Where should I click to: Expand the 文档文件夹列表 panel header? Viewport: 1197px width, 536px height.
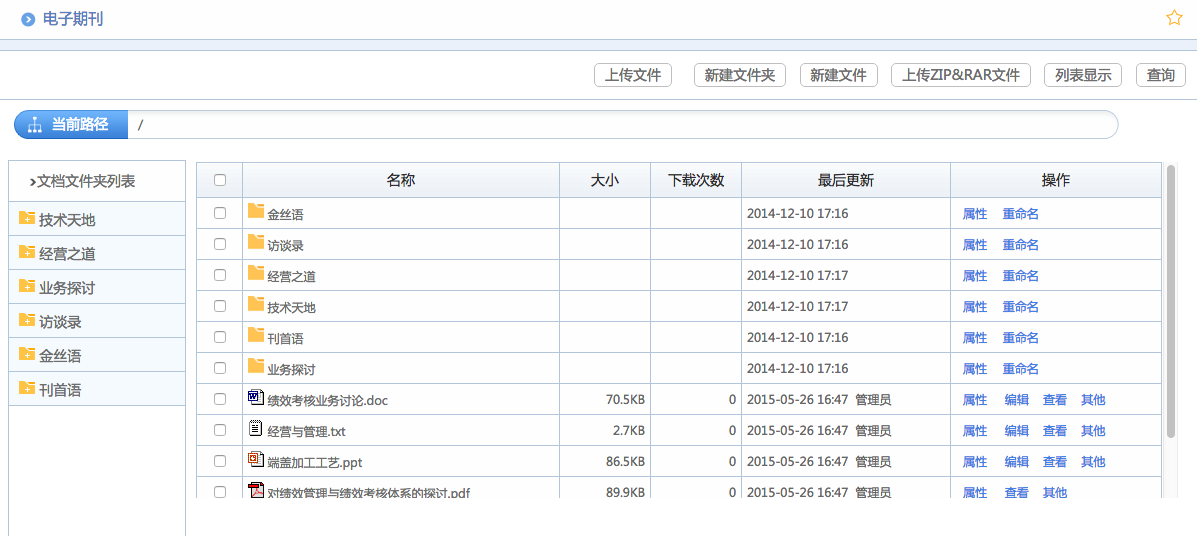[x=82, y=181]
